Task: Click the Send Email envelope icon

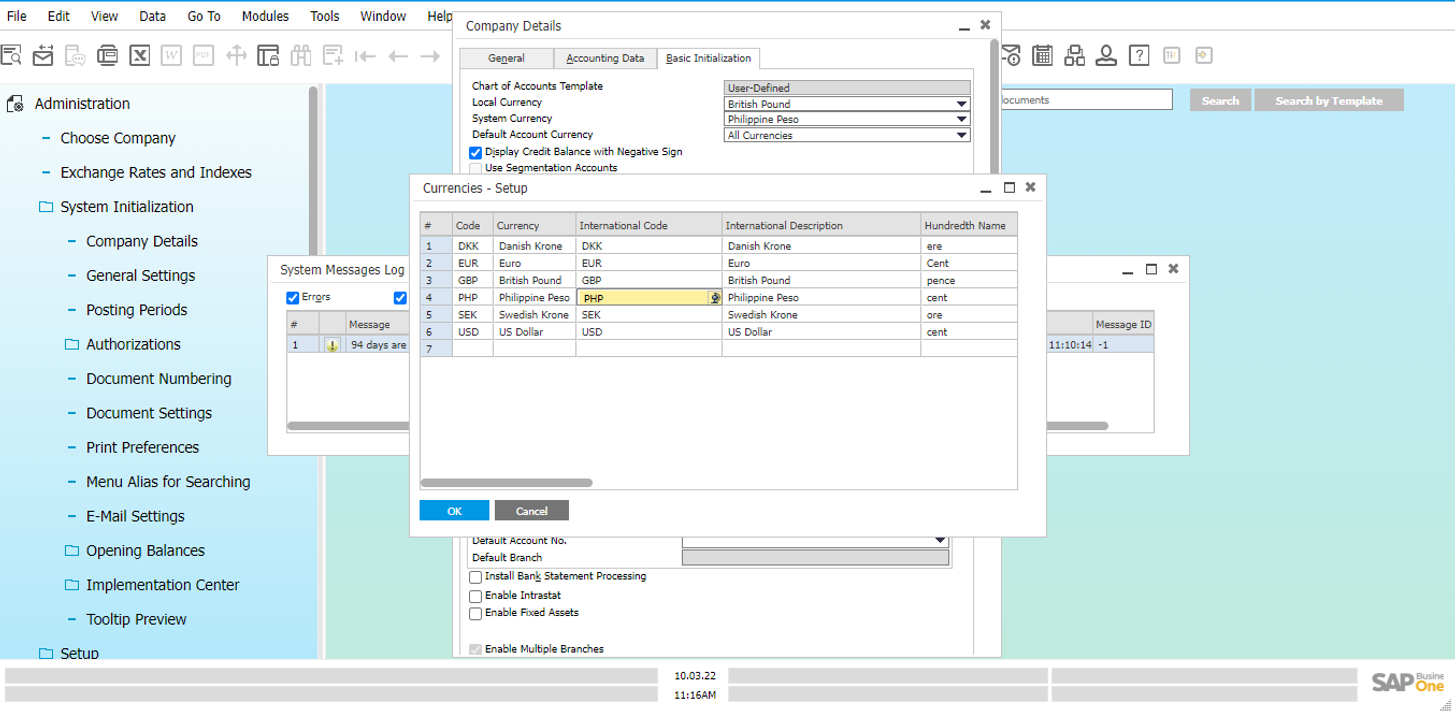Action: pyautogui.click(x=43, y=56)
